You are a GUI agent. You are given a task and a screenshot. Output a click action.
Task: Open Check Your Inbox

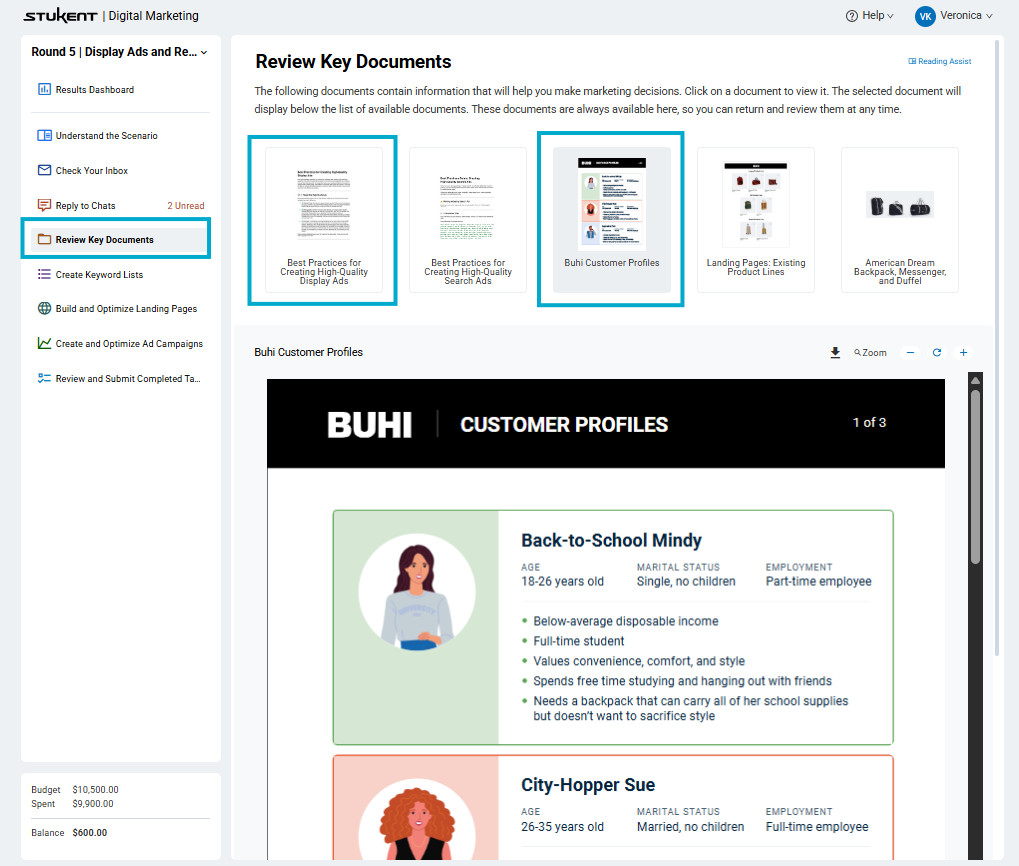coord(92,171)
